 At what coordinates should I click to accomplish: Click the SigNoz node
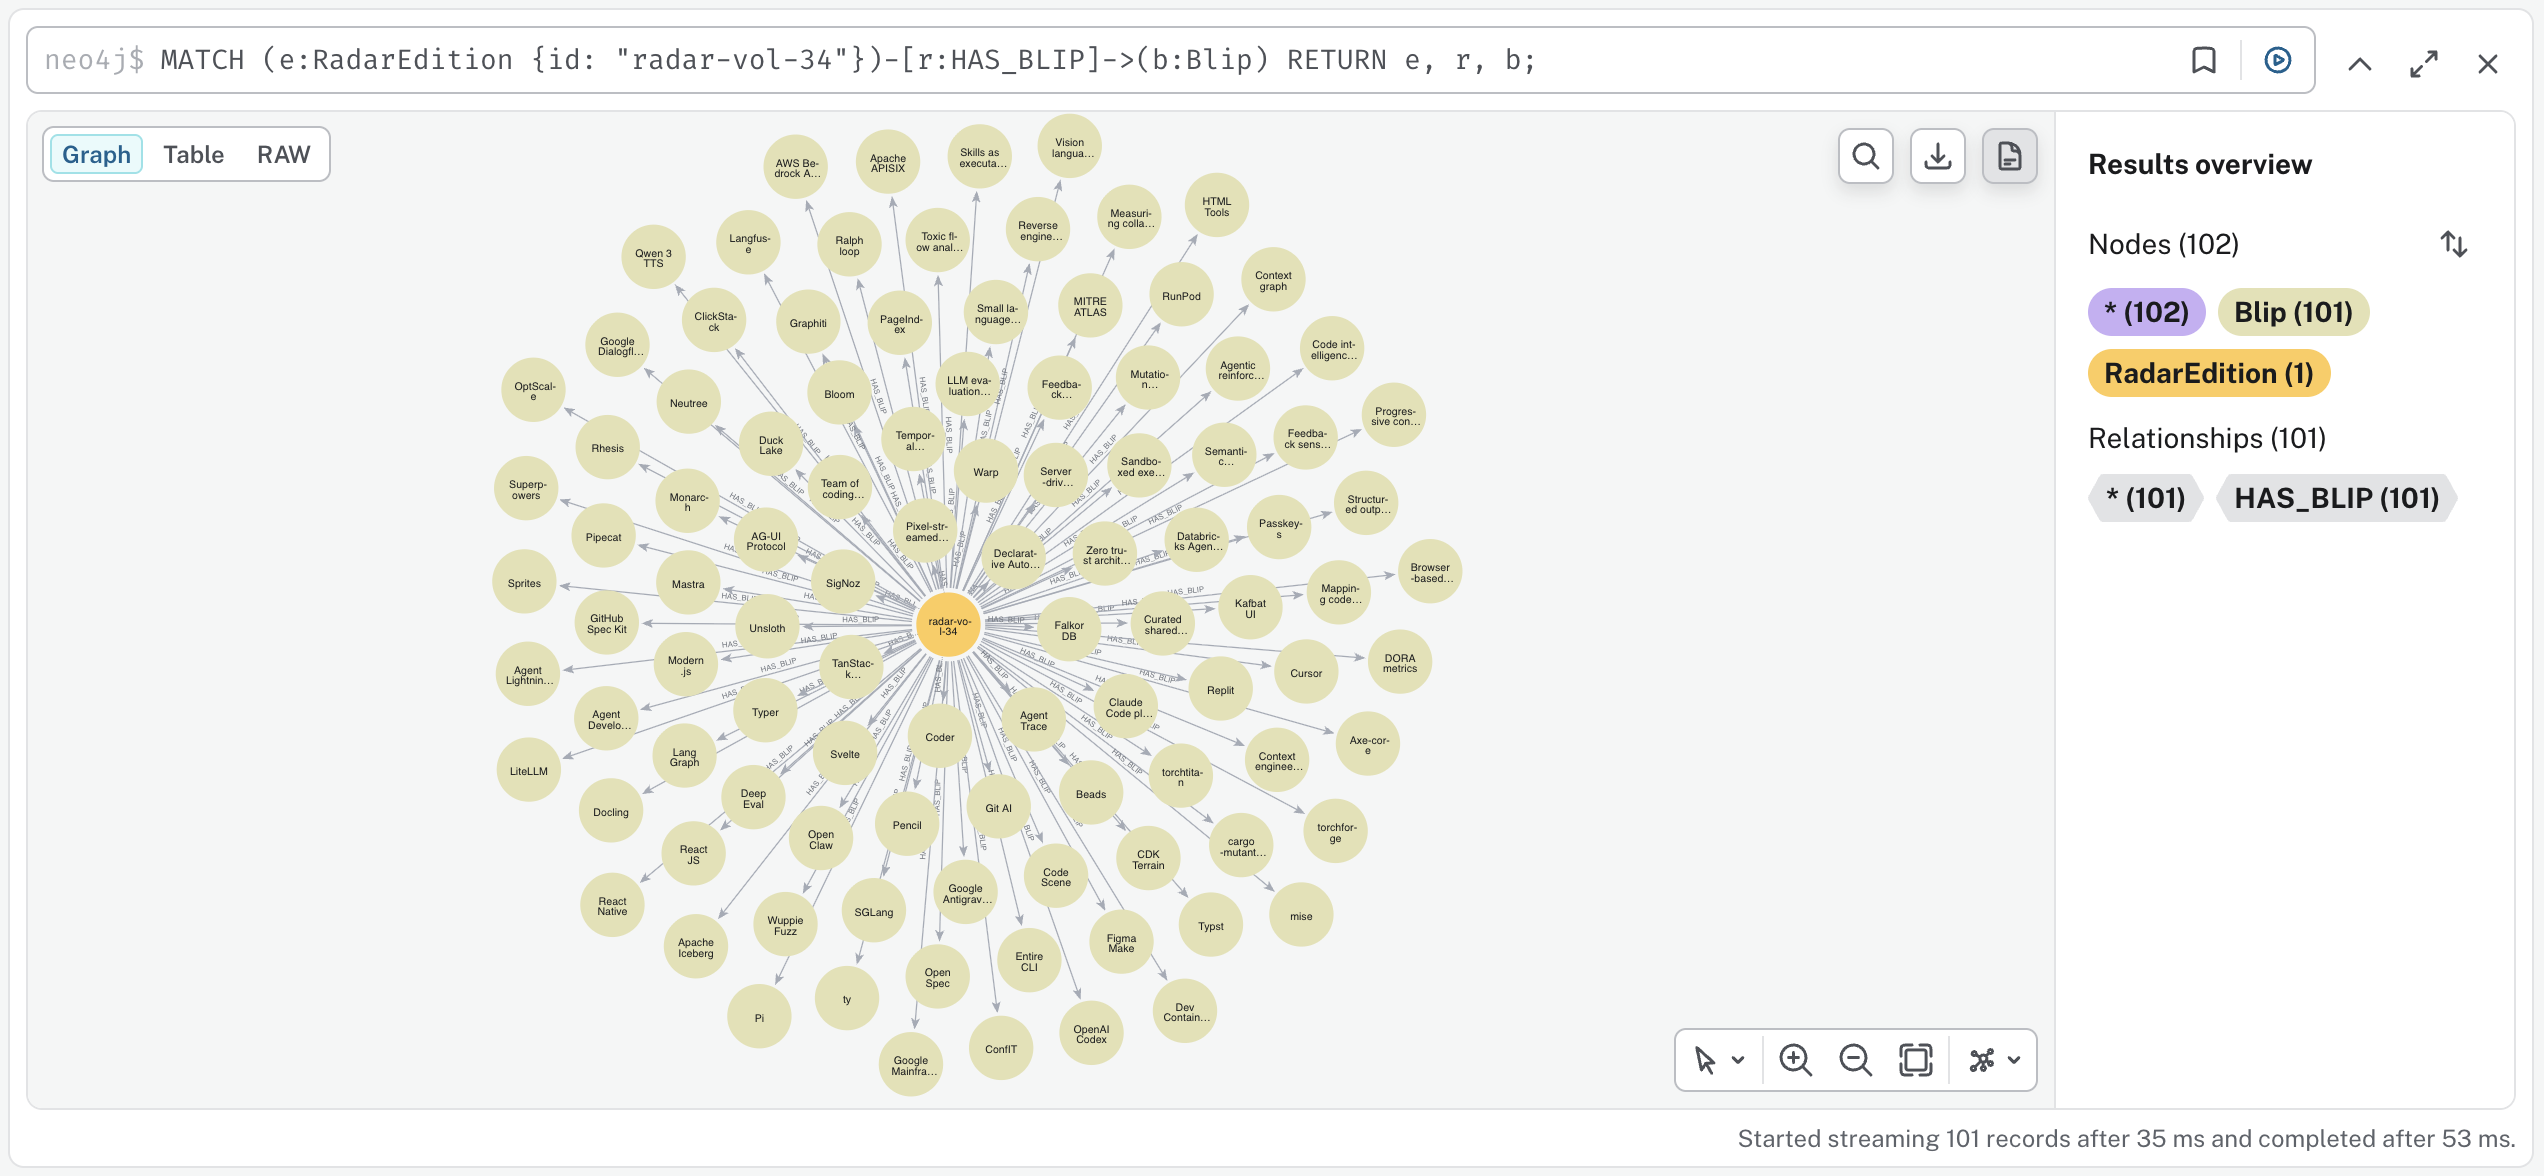click(843, 583)
